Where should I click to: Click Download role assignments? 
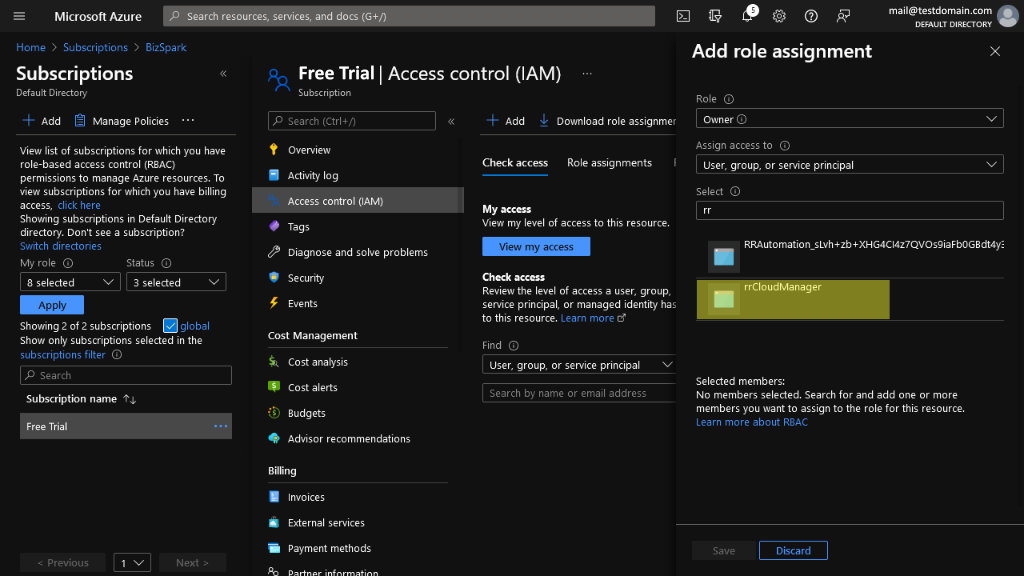click(607, 121)
